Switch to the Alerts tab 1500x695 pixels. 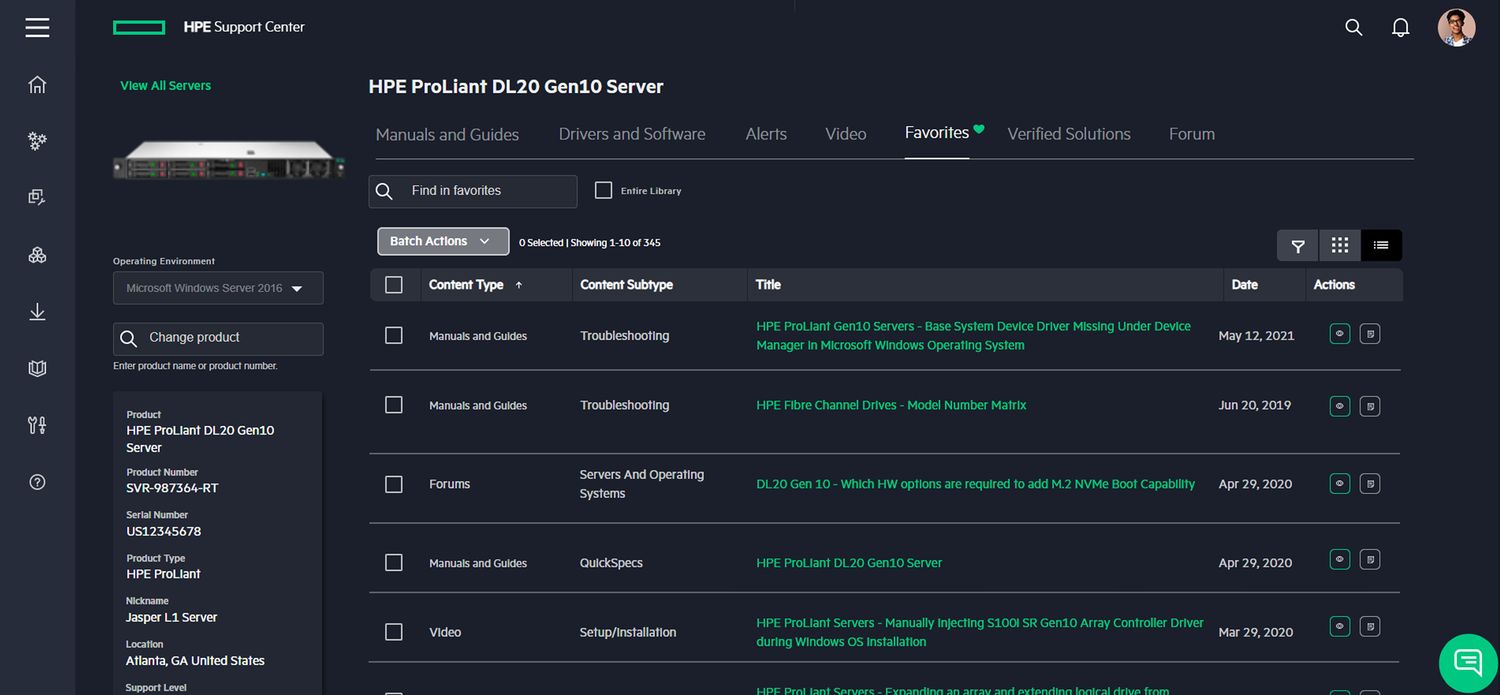(x=766, y=134)
